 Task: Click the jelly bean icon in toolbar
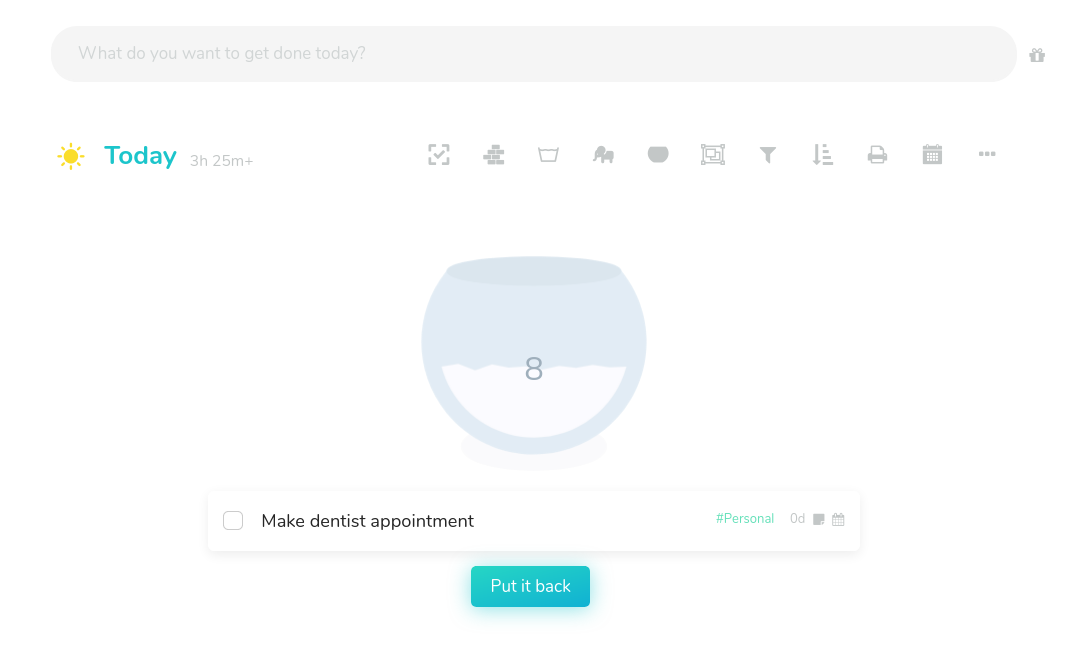pyautogui.click(x=658, y=154)
